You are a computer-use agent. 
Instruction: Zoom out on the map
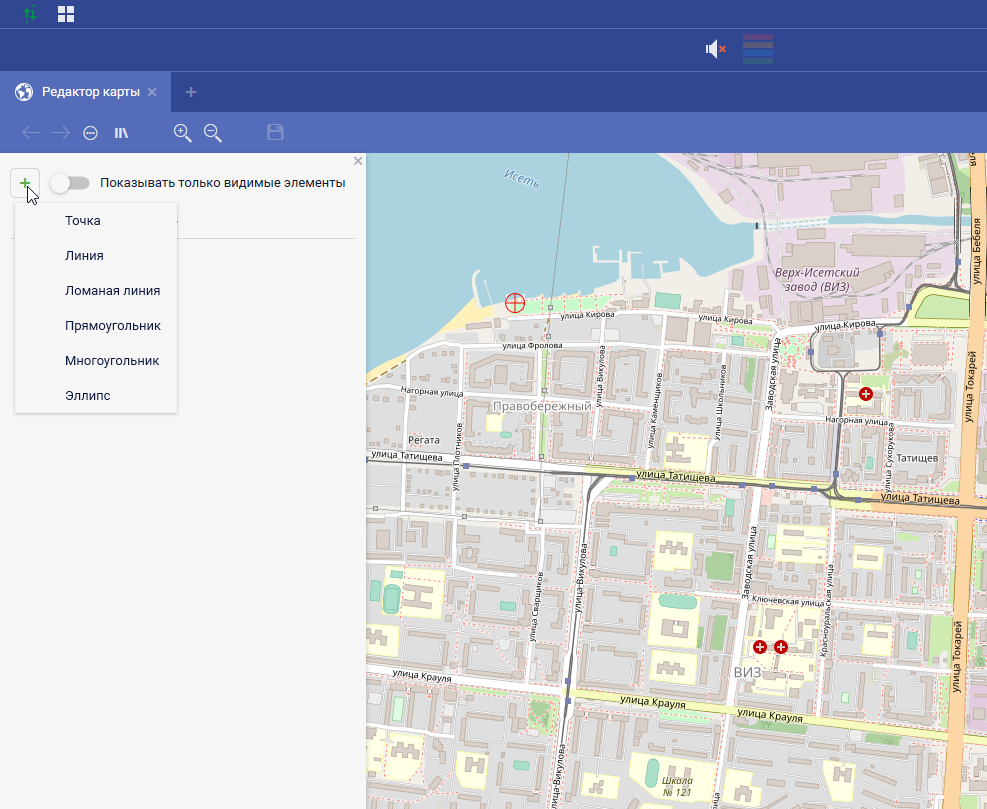point(212,132)
